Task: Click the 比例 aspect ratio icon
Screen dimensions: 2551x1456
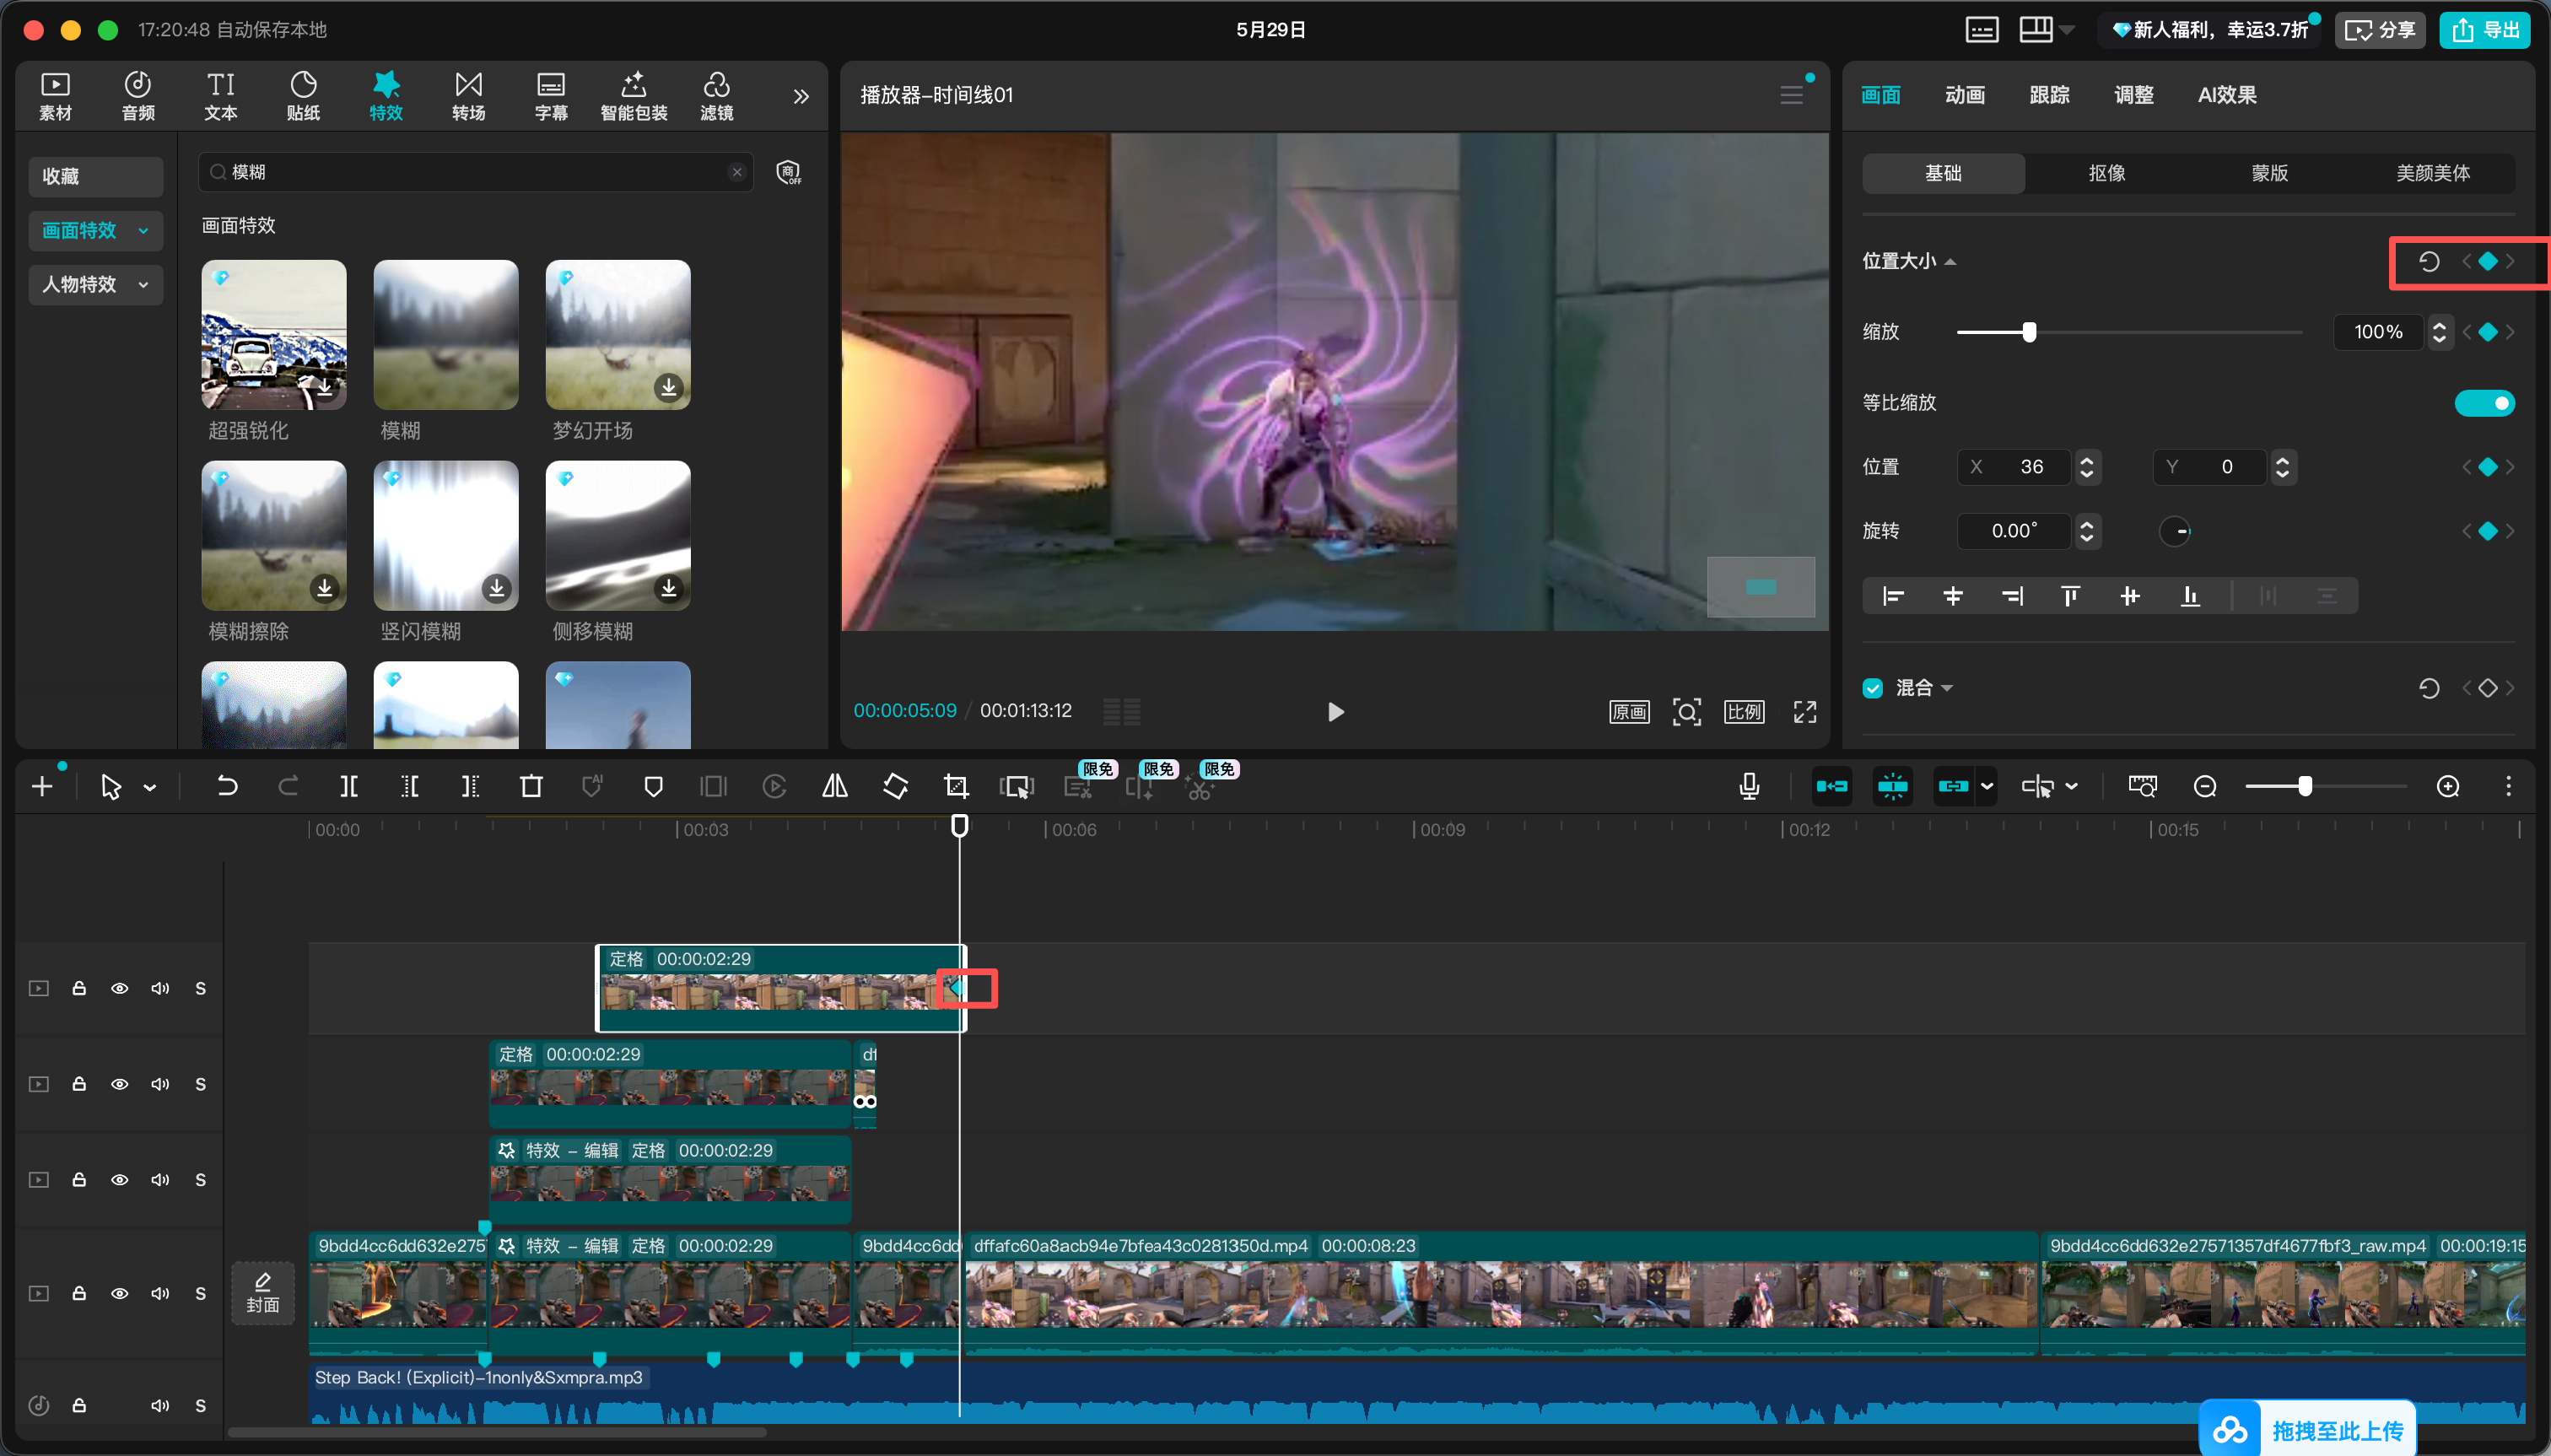Action: click(1744, 712)
